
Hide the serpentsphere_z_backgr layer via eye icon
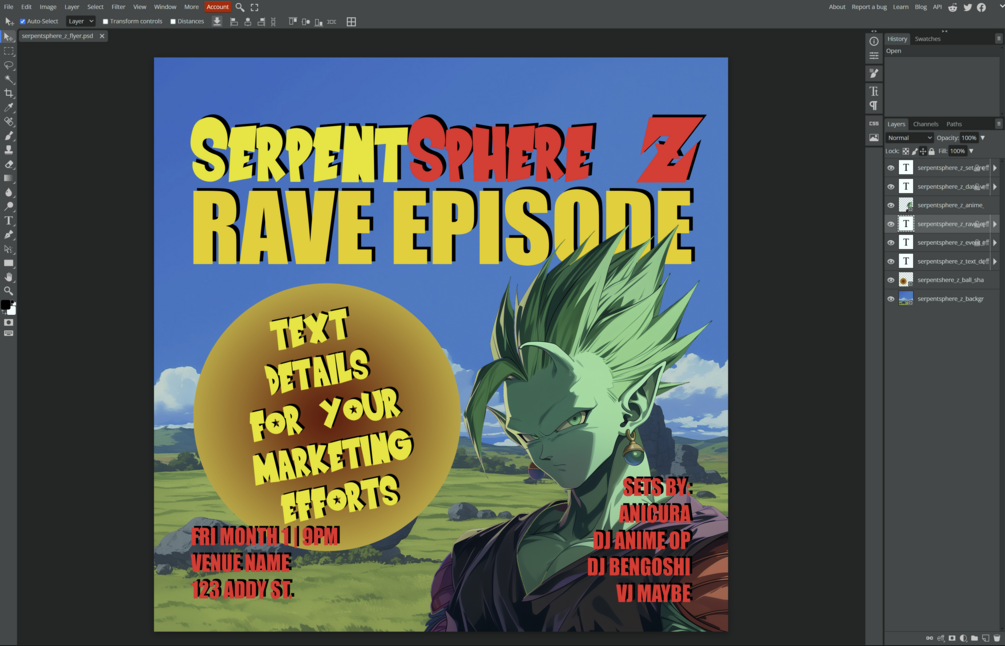[x=891, y=299]
